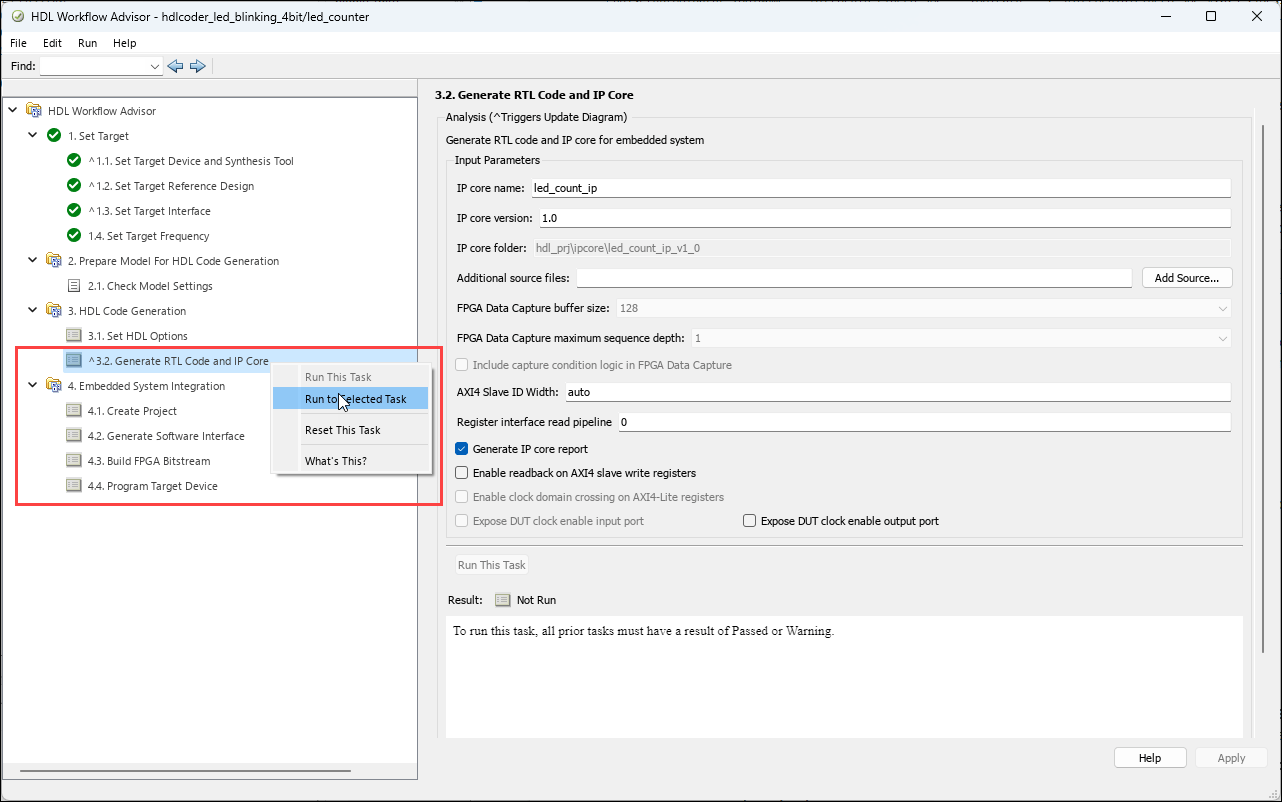Click the back arrow next to Find

coord(175,66)
